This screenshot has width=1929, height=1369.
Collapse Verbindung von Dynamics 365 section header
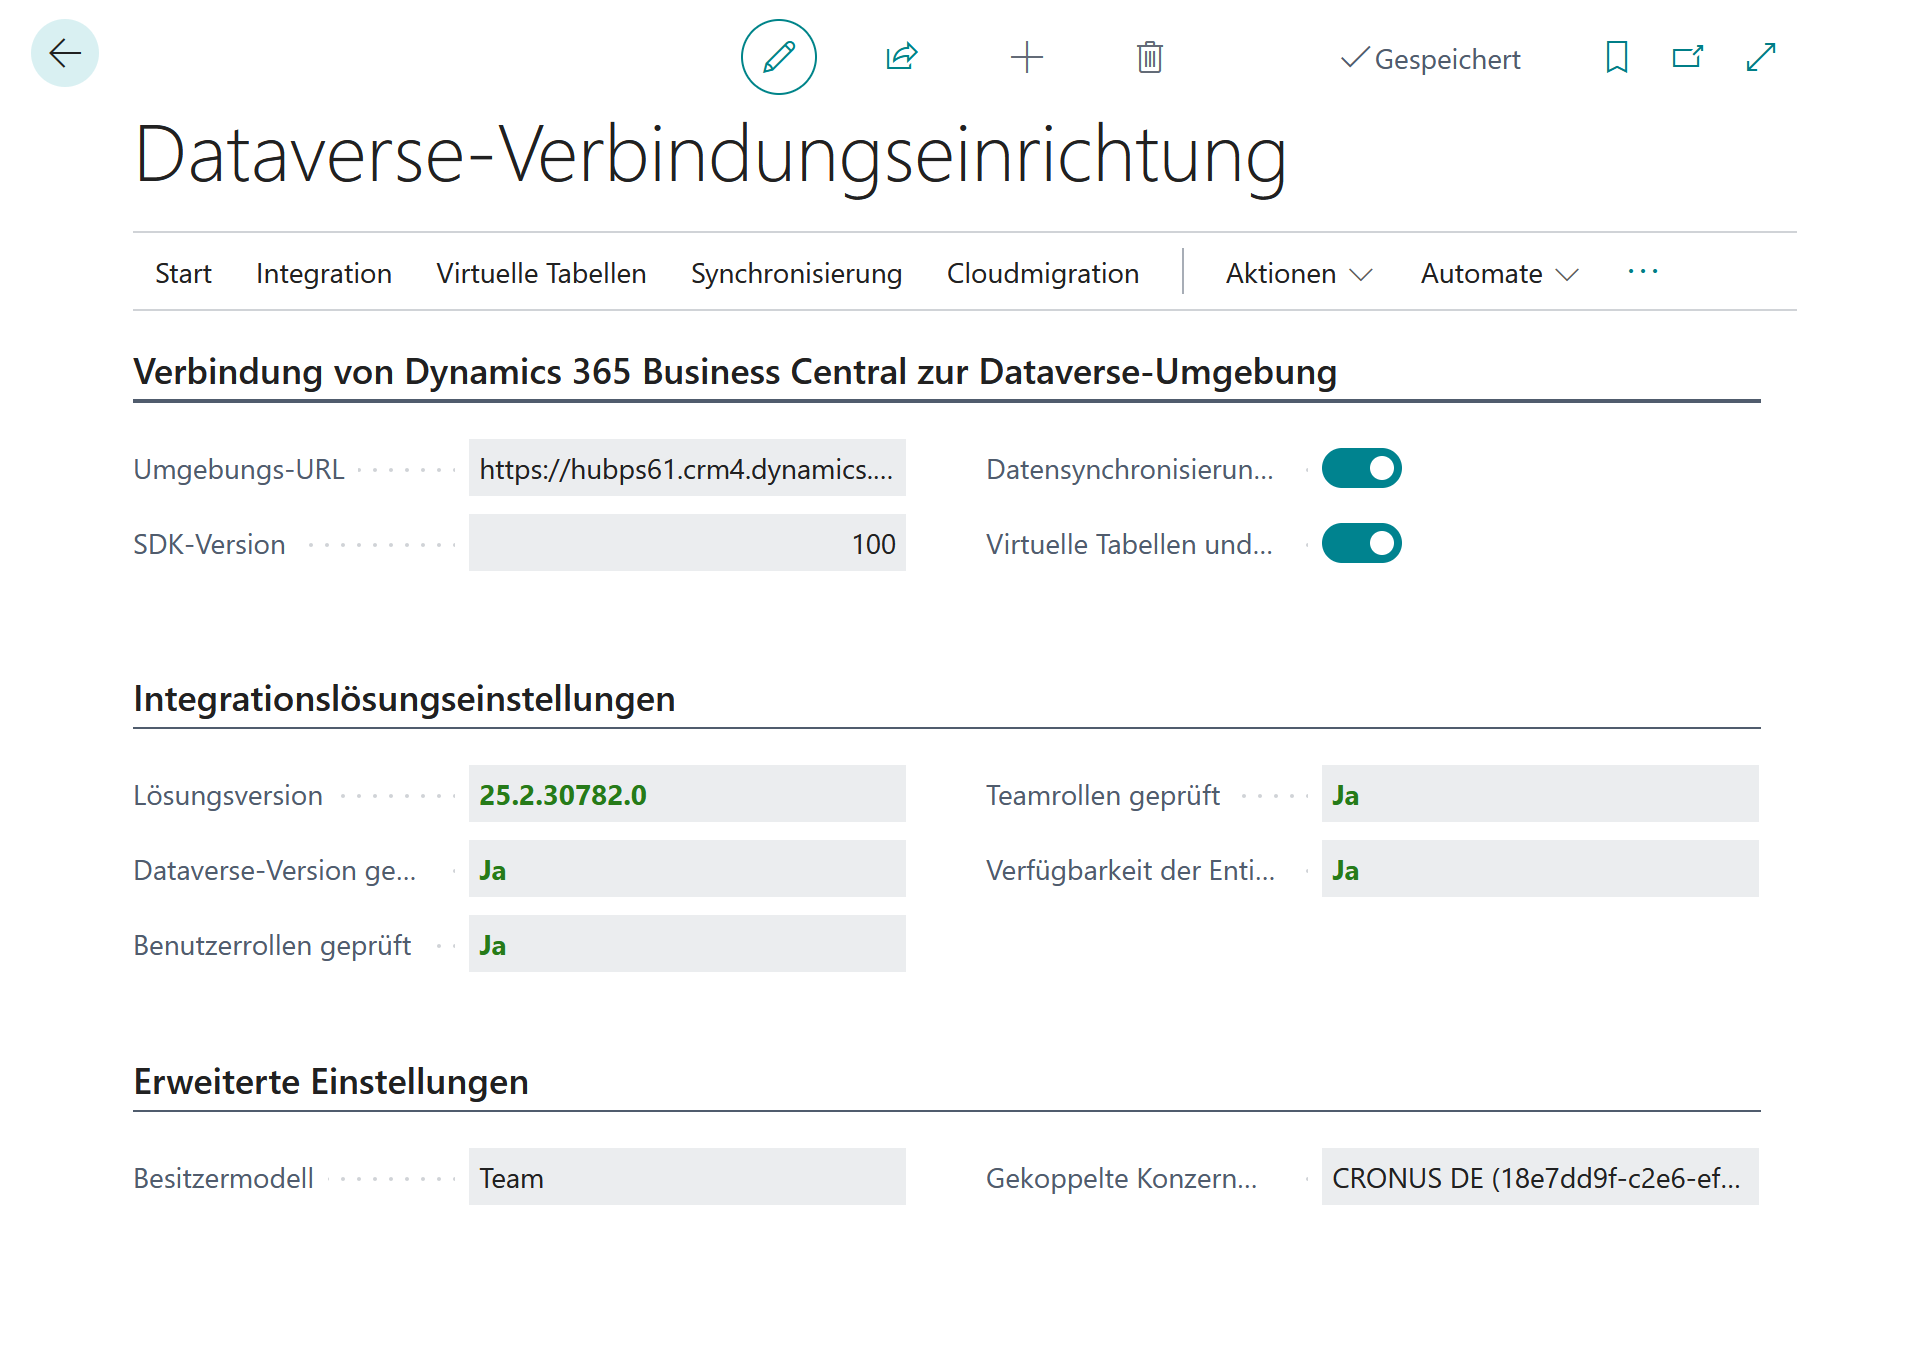[735, 371]
